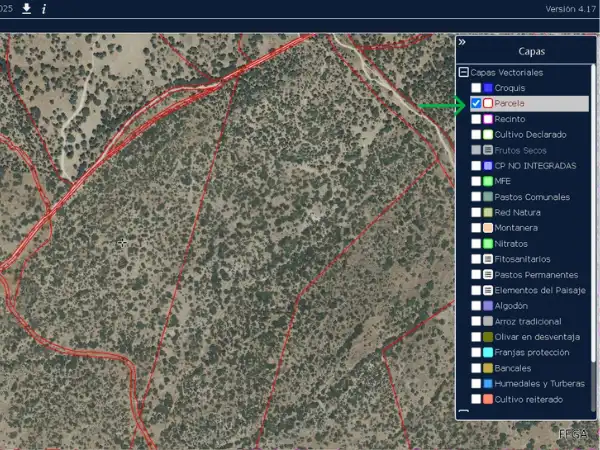Screen dimensions: 600x450
Task: Enable the Croquis layer checkbox
Action: click(x=476, y=88)
